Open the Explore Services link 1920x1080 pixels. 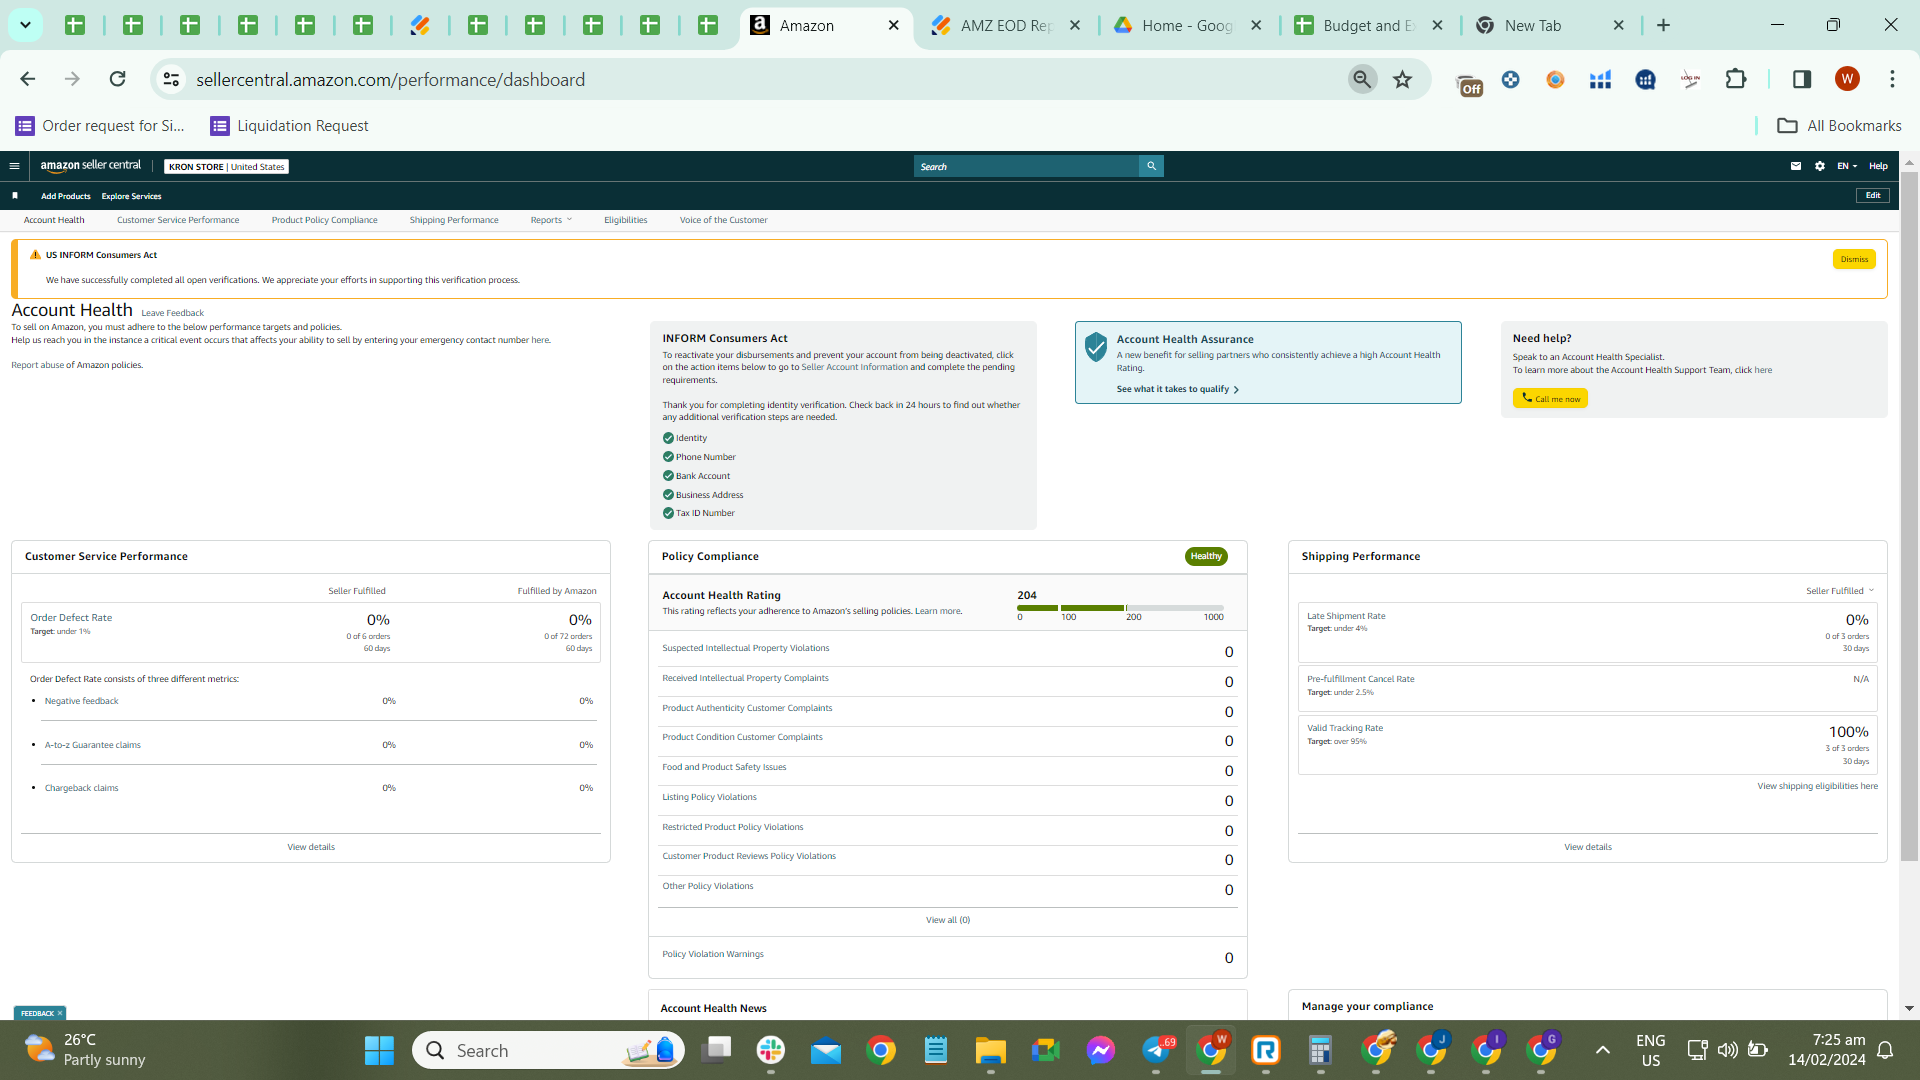click(x=131, y=196)
